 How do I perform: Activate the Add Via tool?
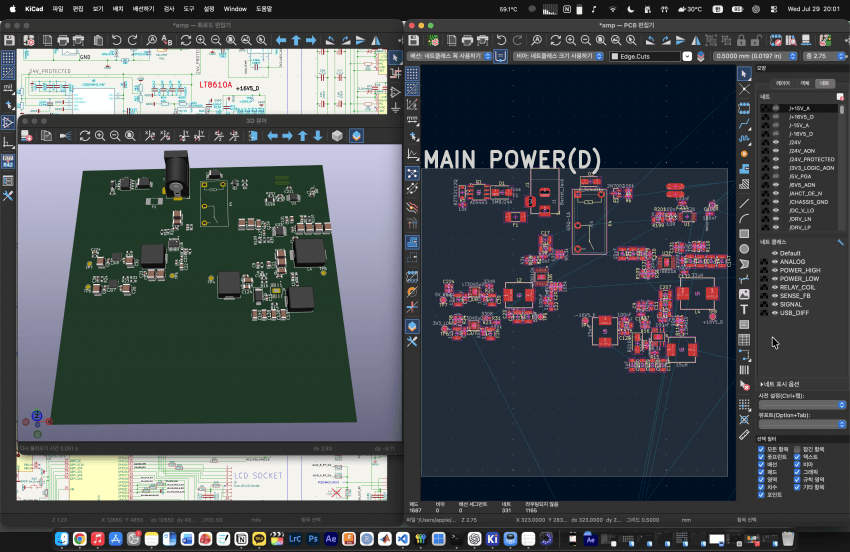pos(744,154)
